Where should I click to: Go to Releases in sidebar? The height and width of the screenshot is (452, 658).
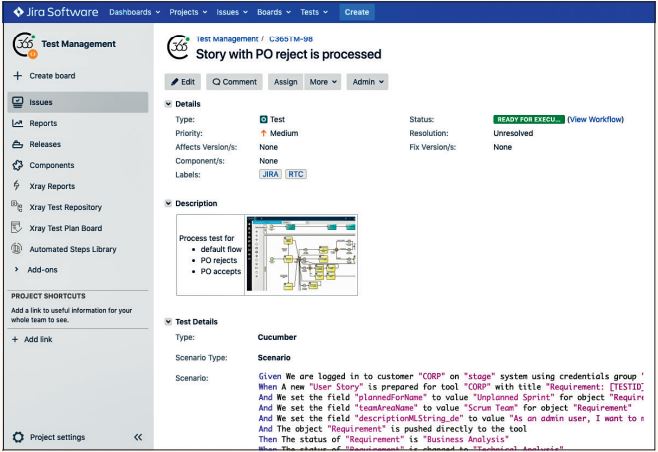45,144
